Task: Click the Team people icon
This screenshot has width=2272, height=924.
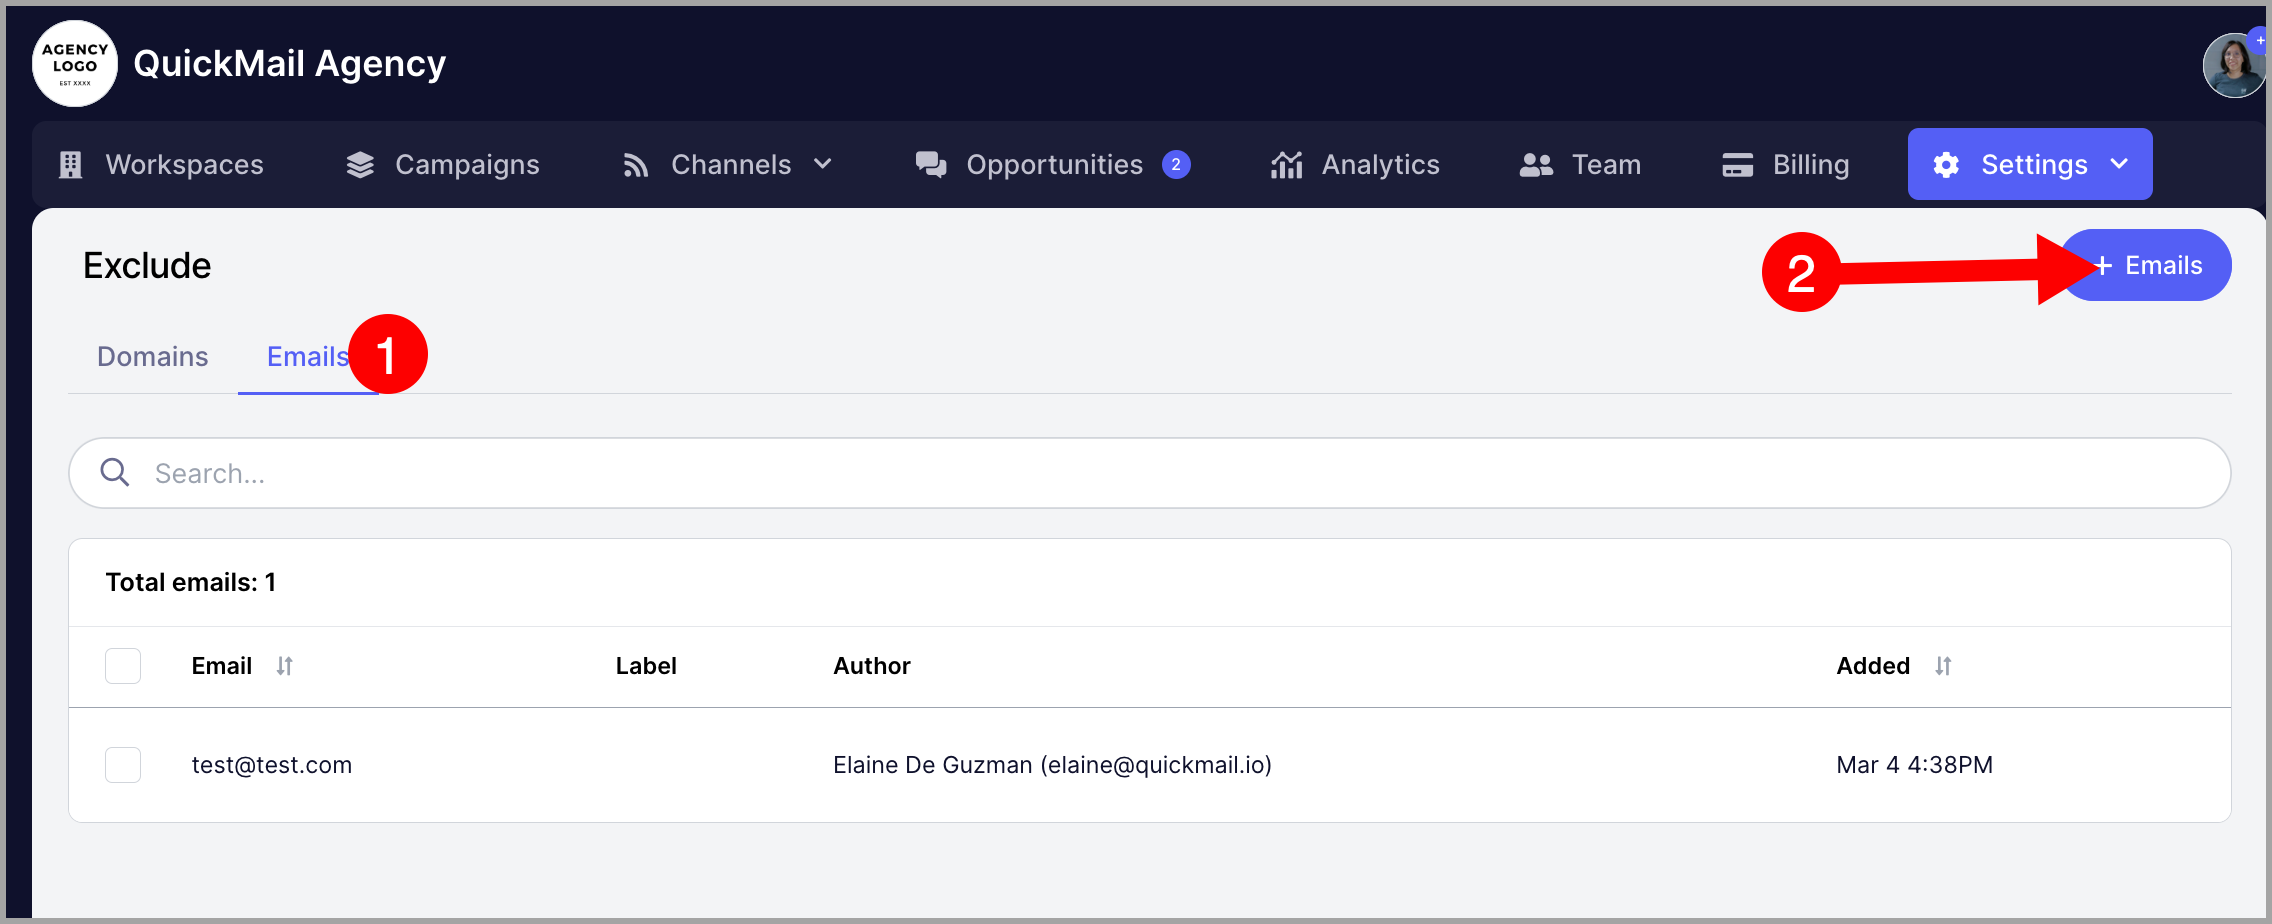Action: [1537, 165]
